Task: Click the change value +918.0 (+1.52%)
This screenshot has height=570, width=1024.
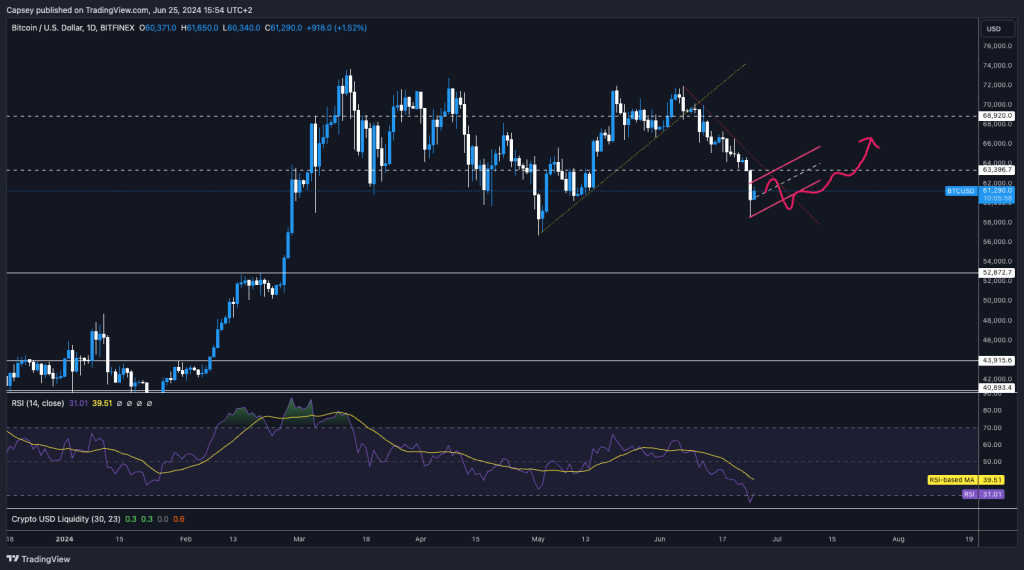Action: click(x=336, y=28)
